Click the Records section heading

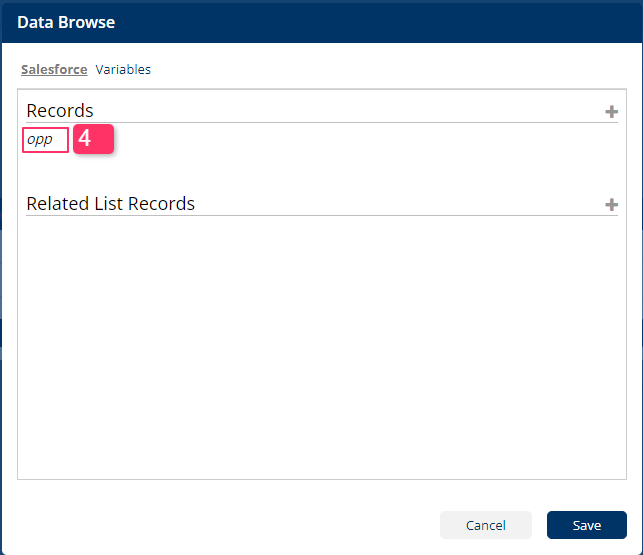(x=60, y=111)
